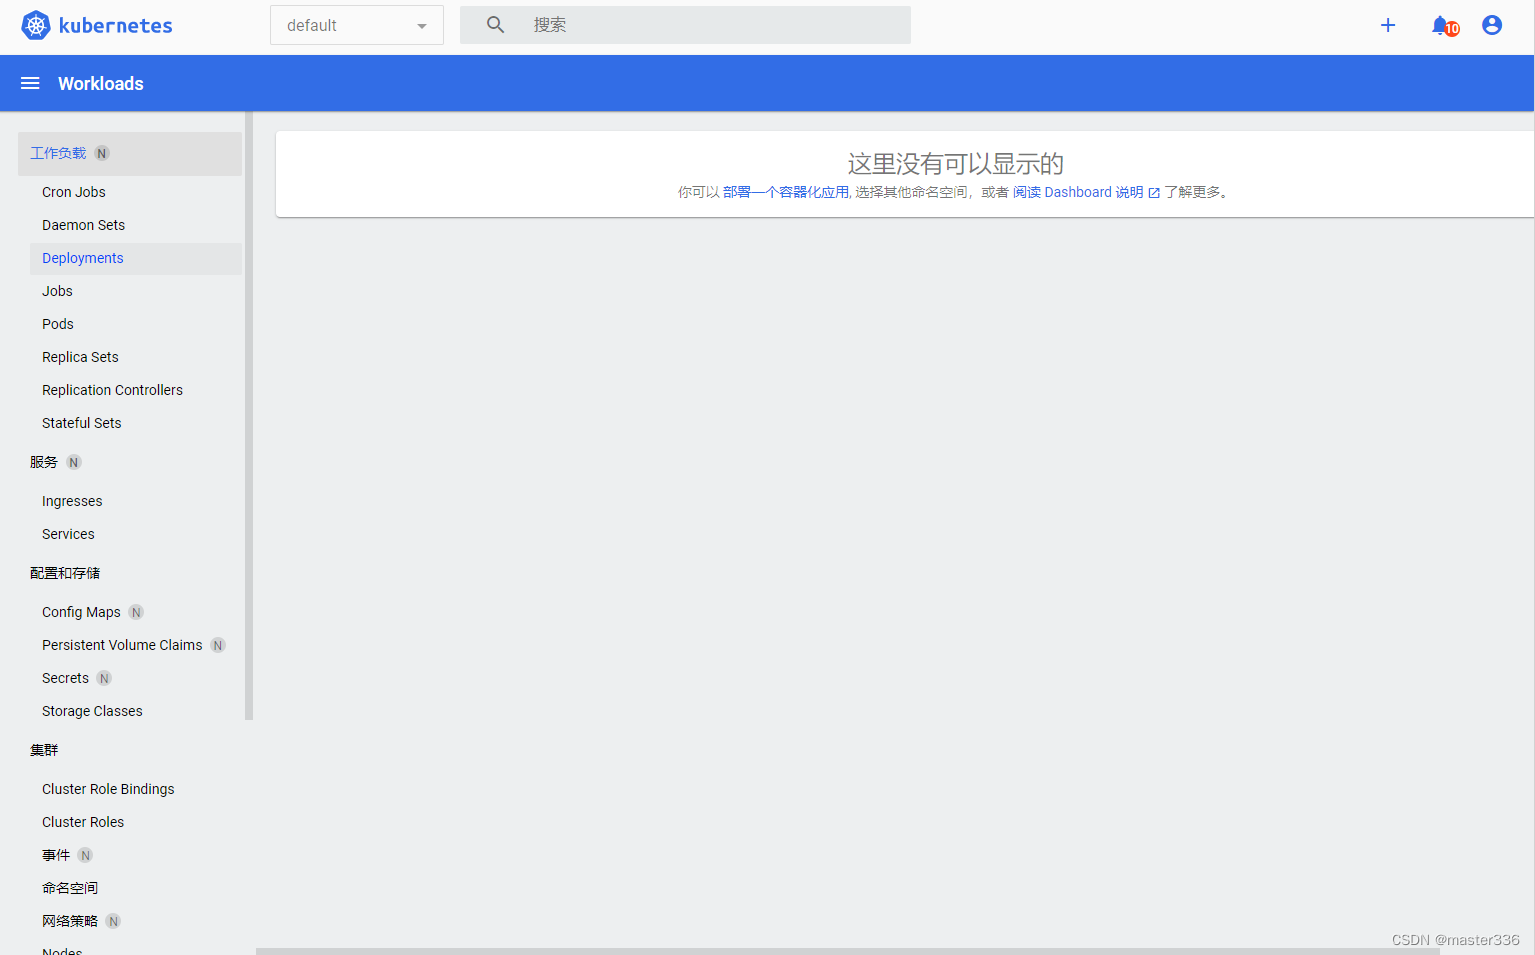Click the N badge beside Config Maps

coord(136,612)
